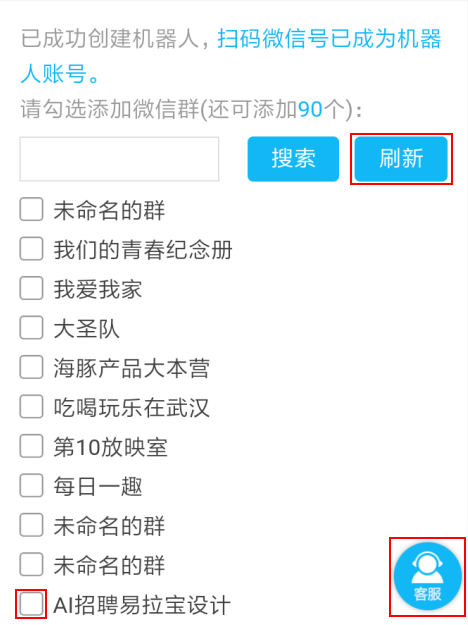Screen dimensions: 468x625
Task: Click the 海豚产品大本营 group name text
Action: (x=132, y=368)
